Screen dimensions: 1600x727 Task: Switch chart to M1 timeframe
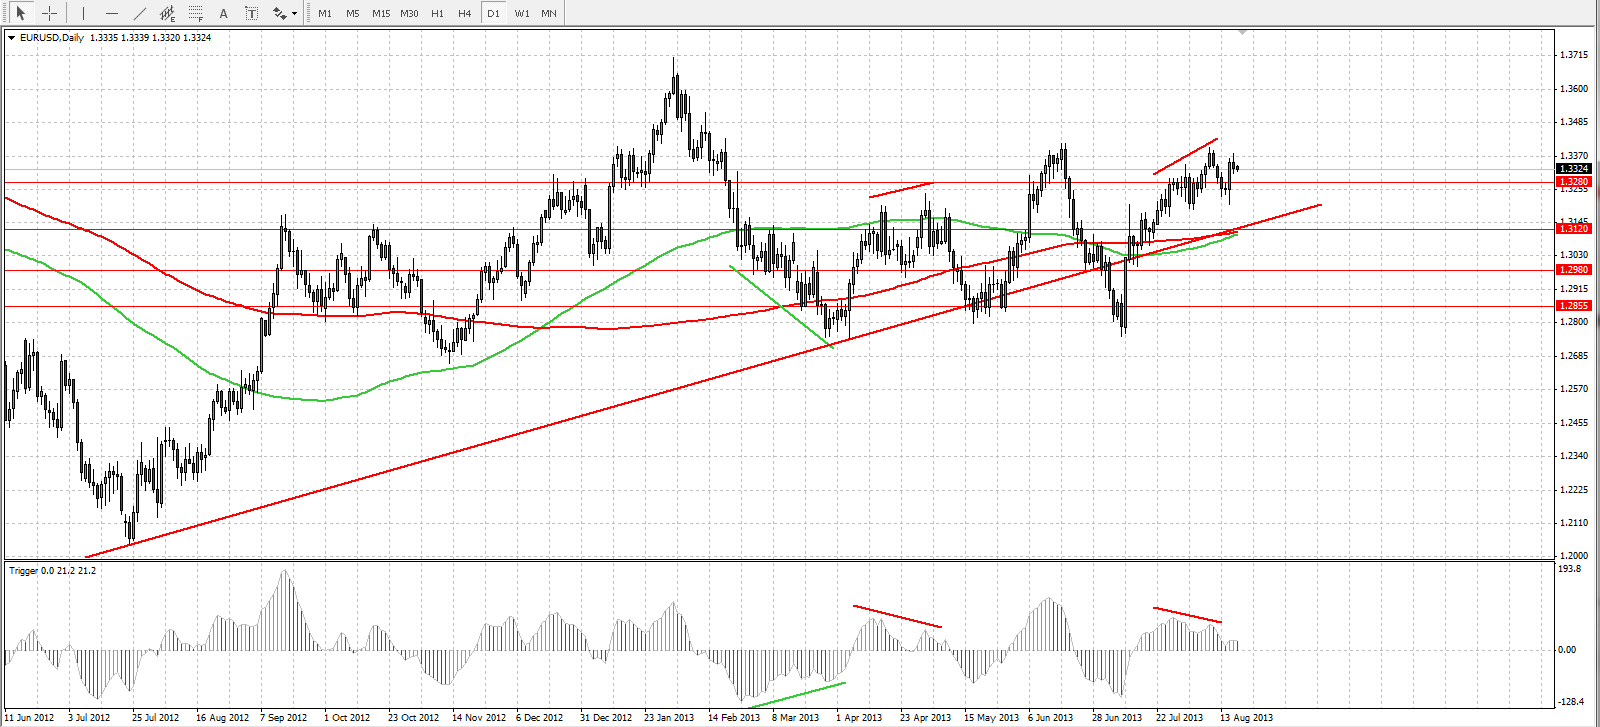pos(325,13)
